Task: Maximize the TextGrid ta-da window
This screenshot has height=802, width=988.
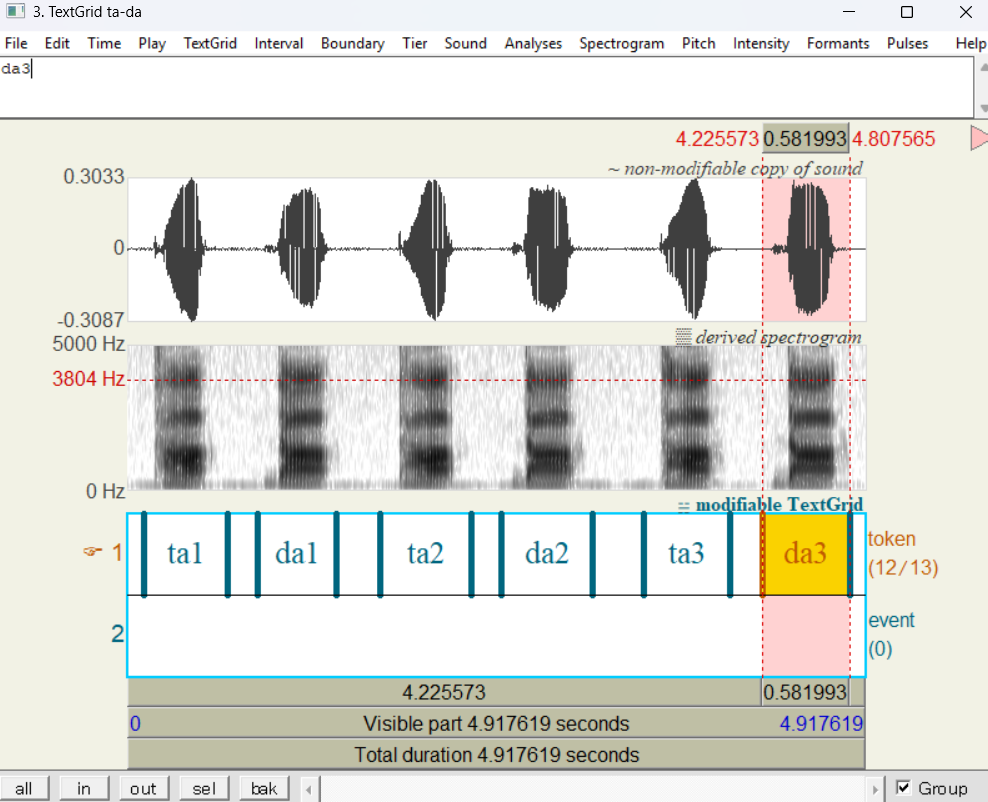Action: [x=907, y=12]
